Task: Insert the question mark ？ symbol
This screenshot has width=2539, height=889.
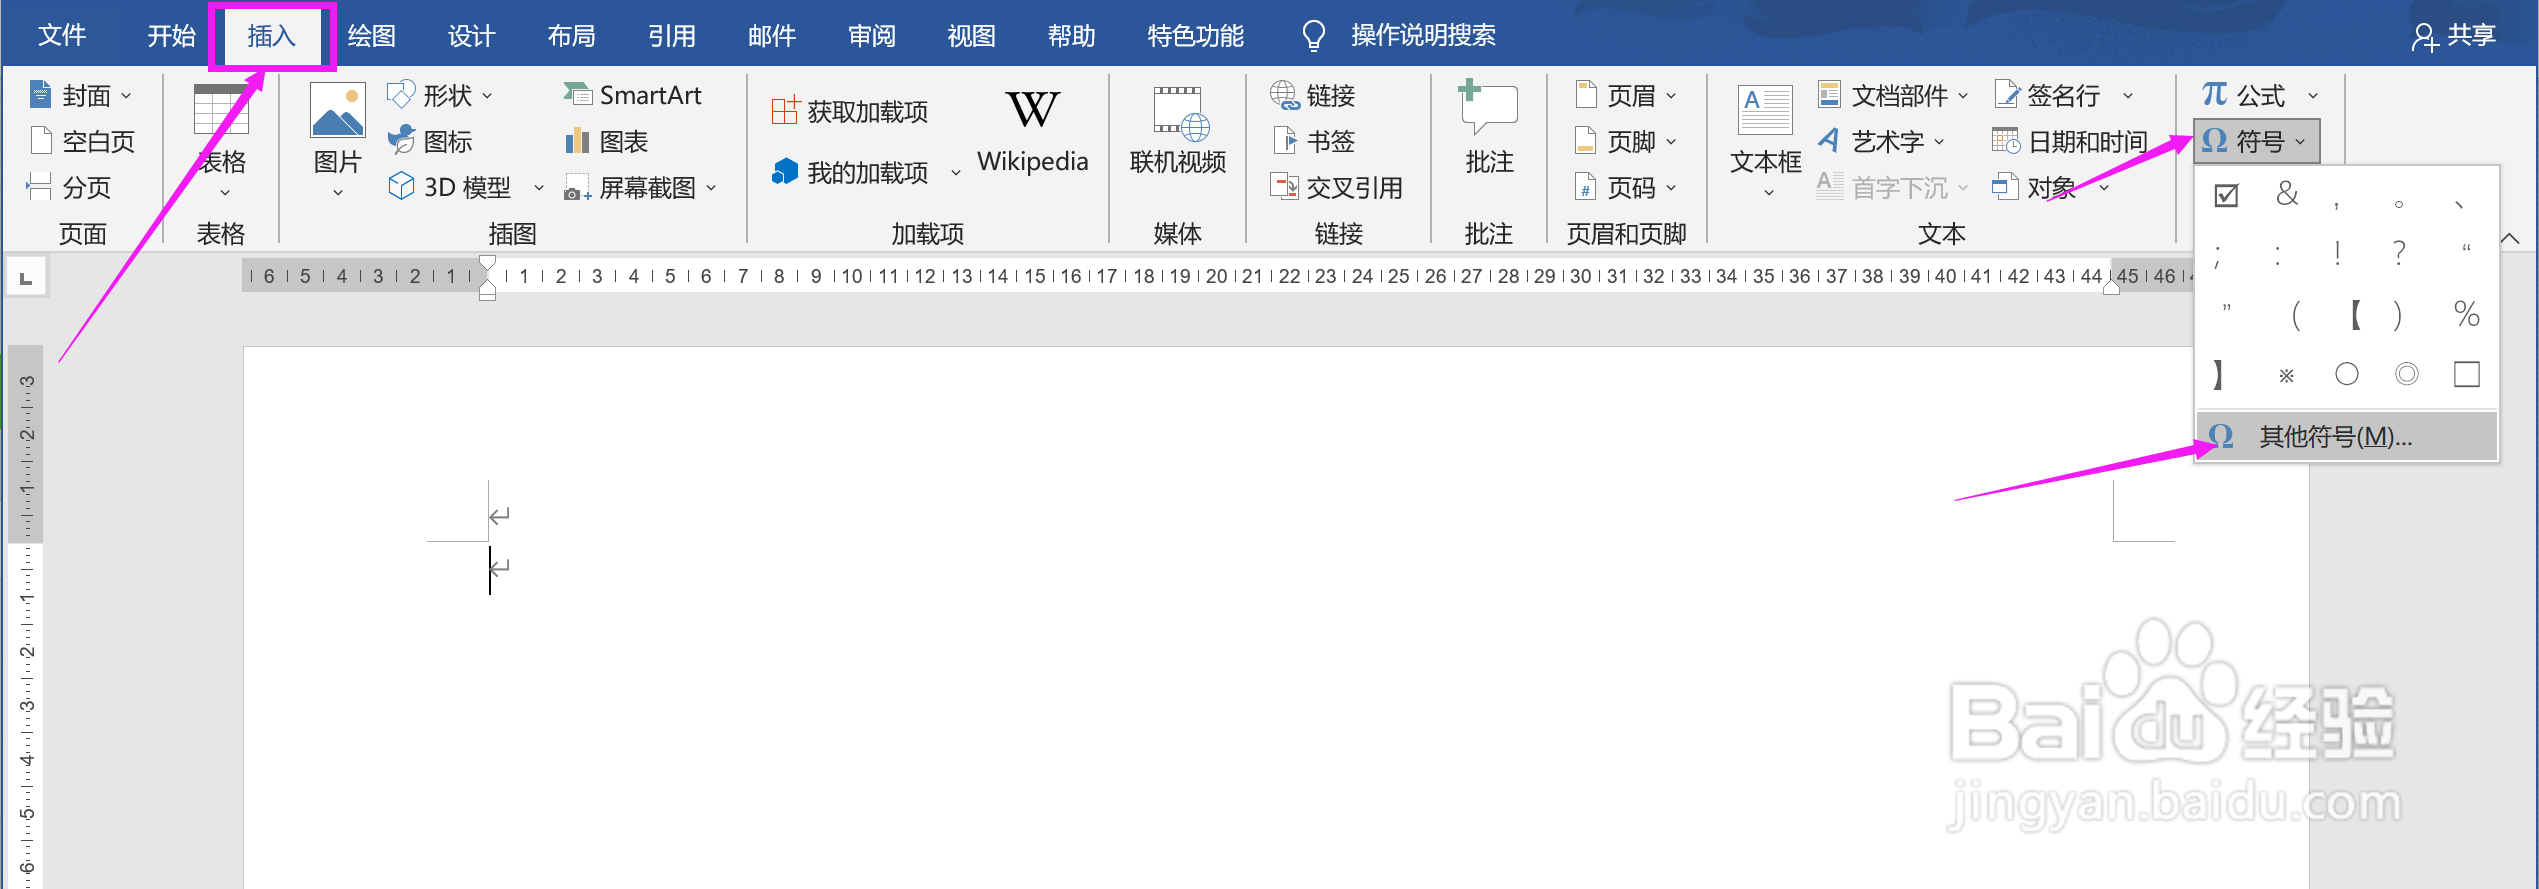Action: [x=2398, y=254]
